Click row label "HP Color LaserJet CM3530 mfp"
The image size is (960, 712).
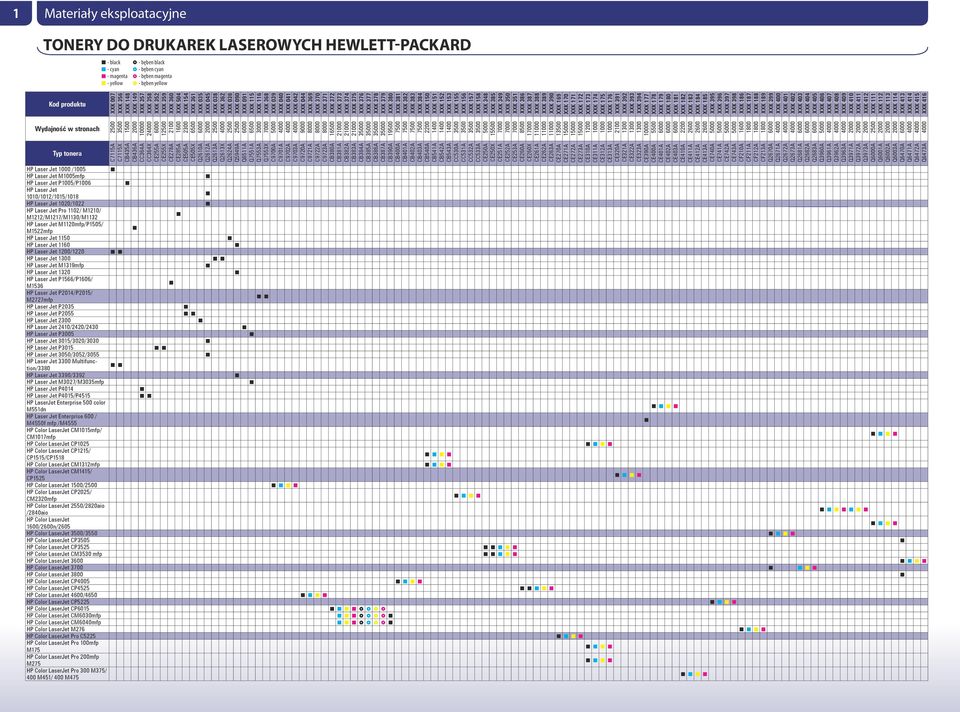[64, 553]
